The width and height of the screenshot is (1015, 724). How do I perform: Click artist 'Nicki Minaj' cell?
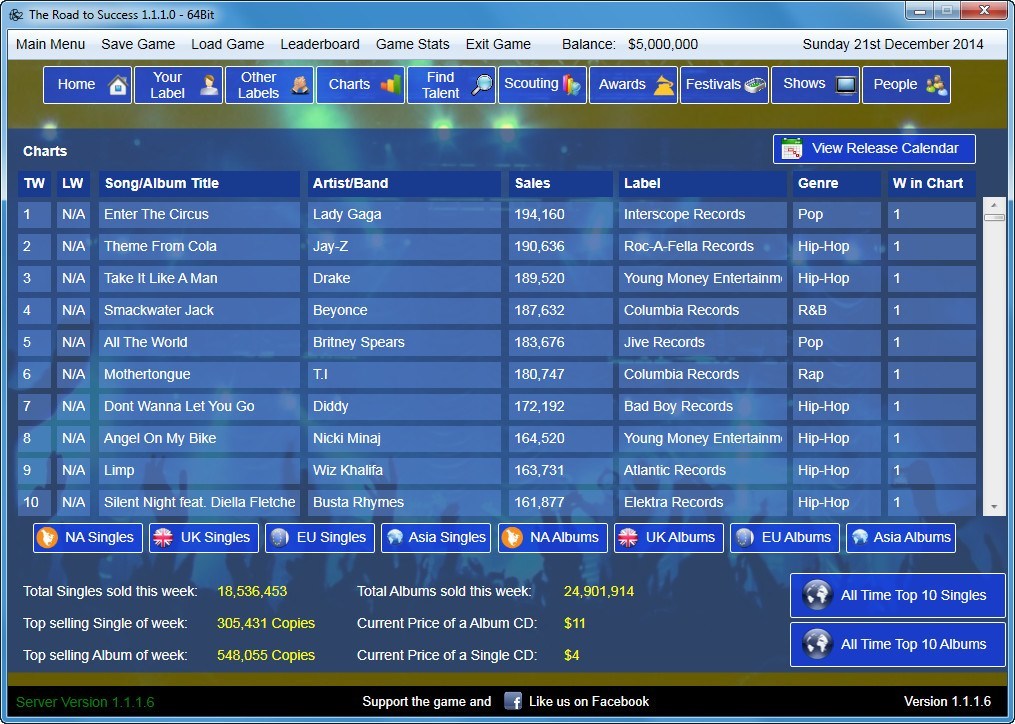[405, 438]
